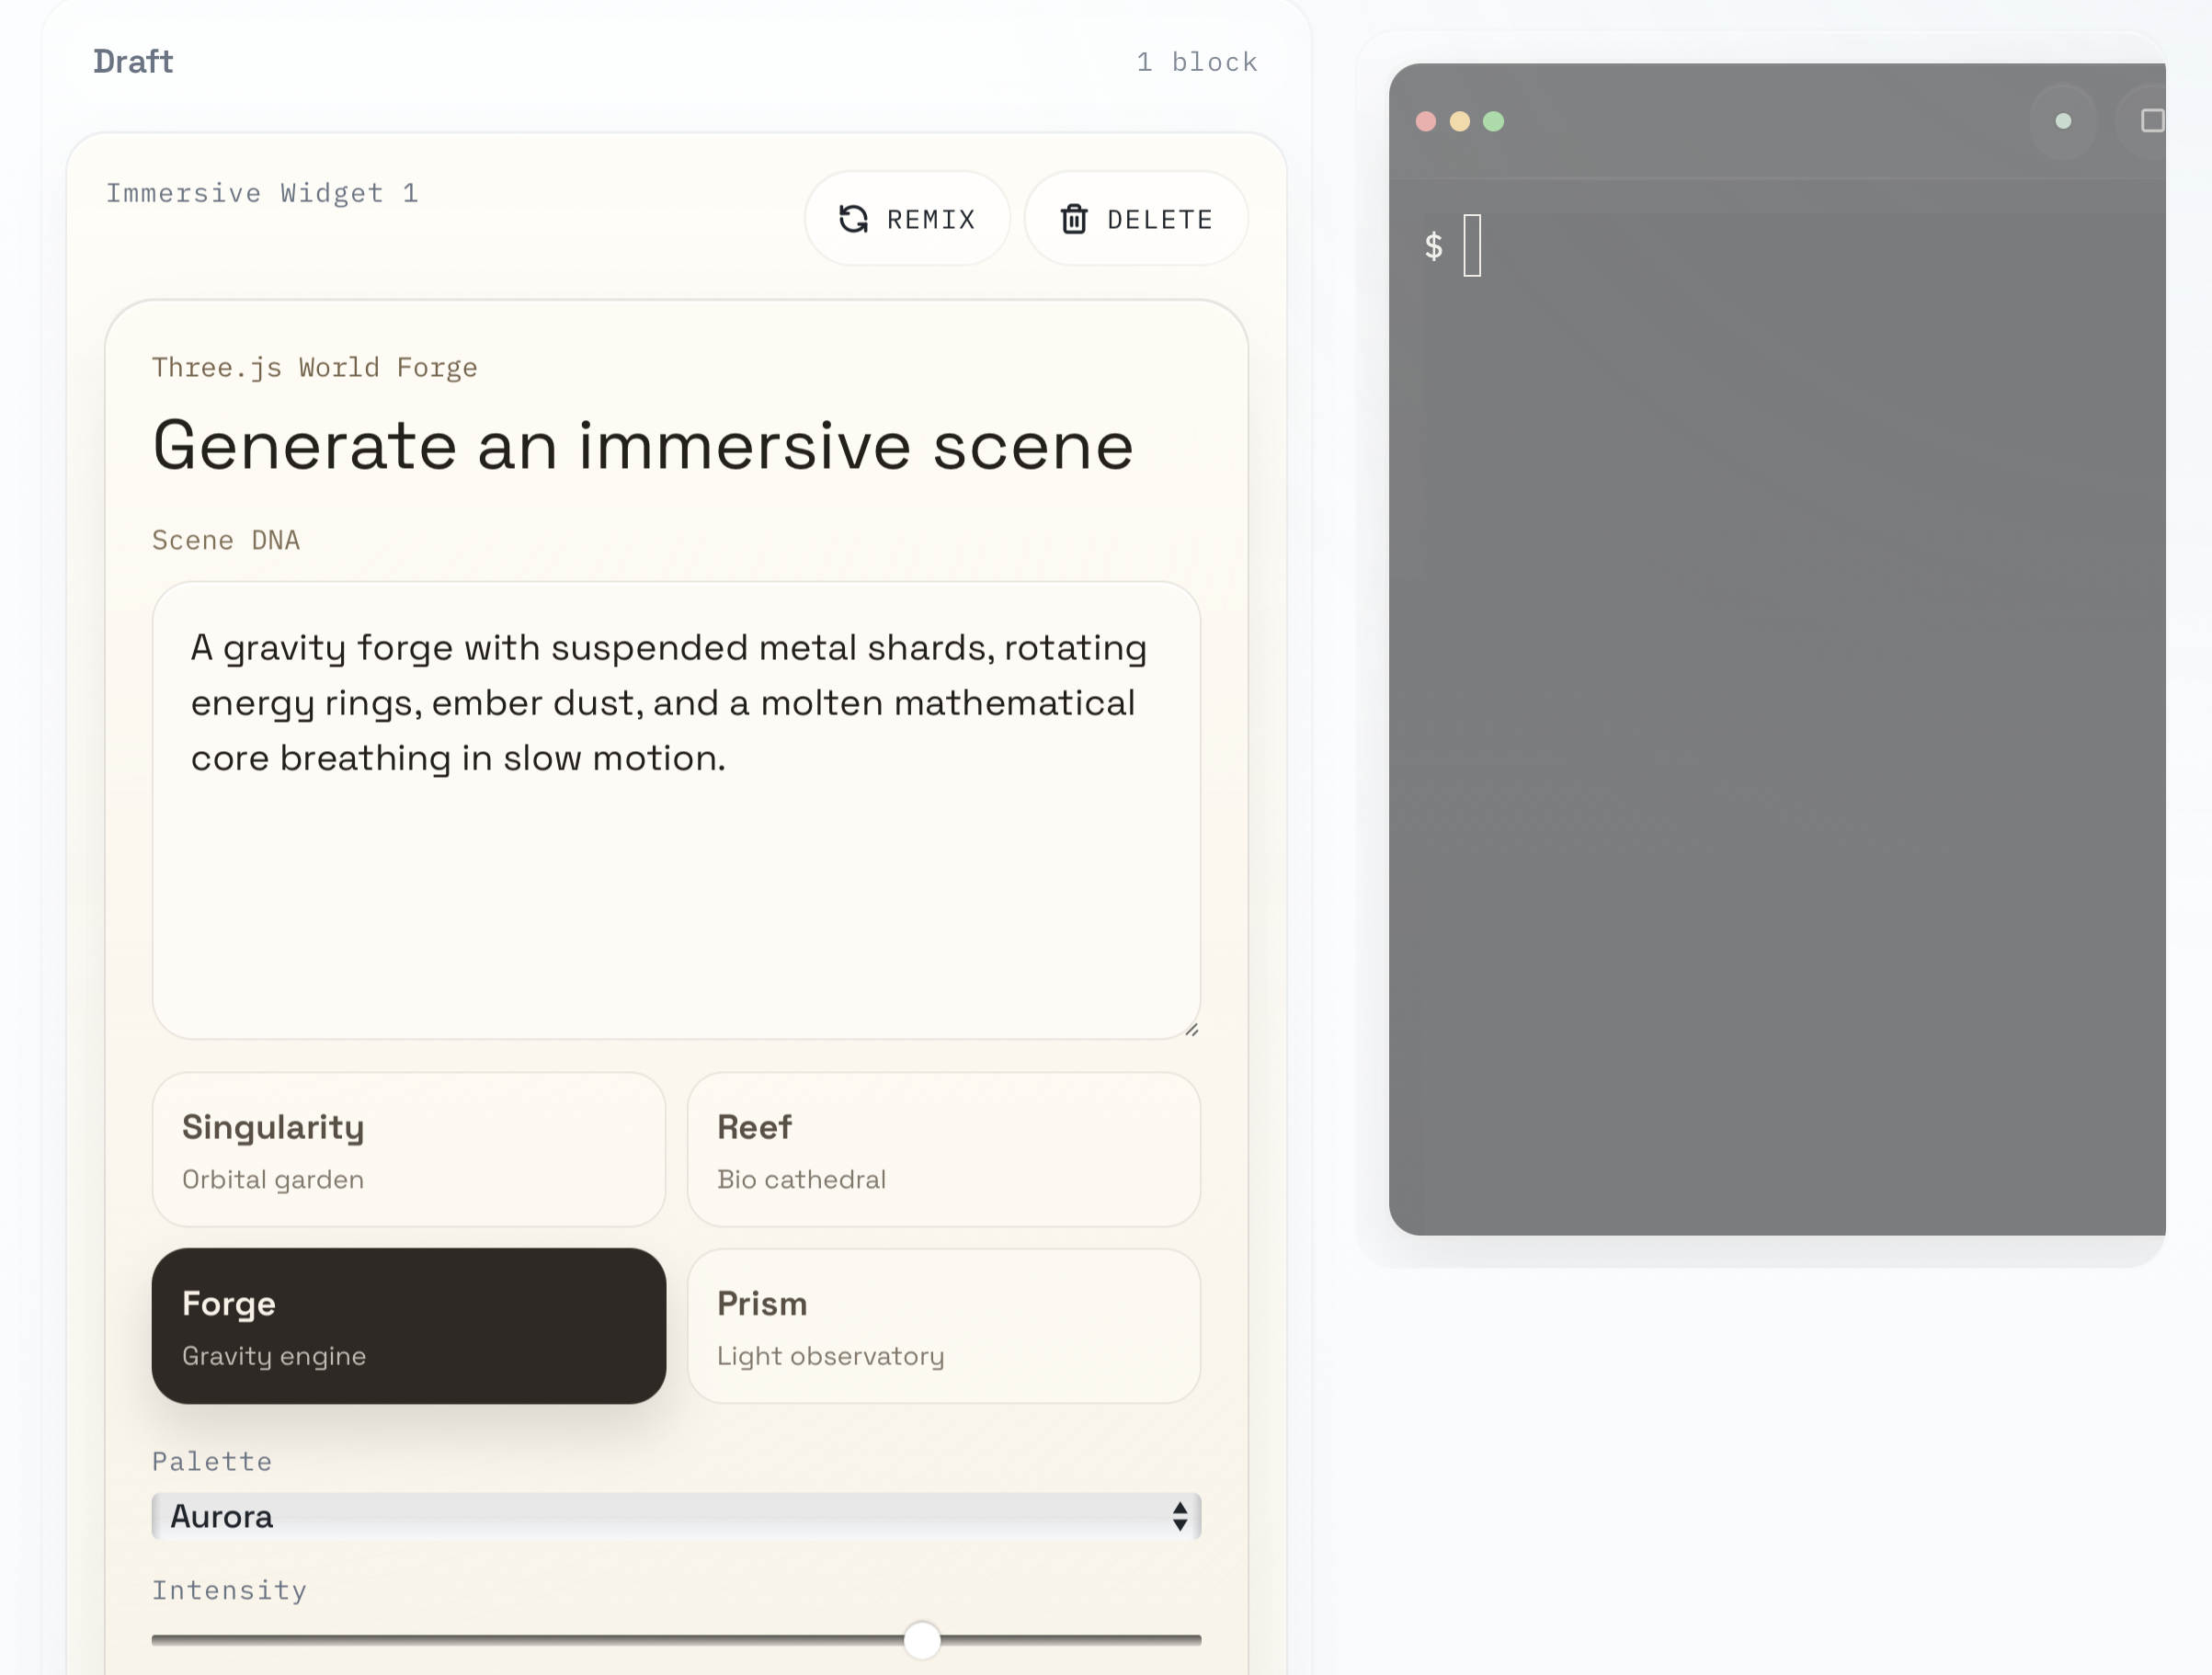Viewport: 2212px width, 1675px height.
Task: Click the DELETE button
Action: tap(1135, 218)
